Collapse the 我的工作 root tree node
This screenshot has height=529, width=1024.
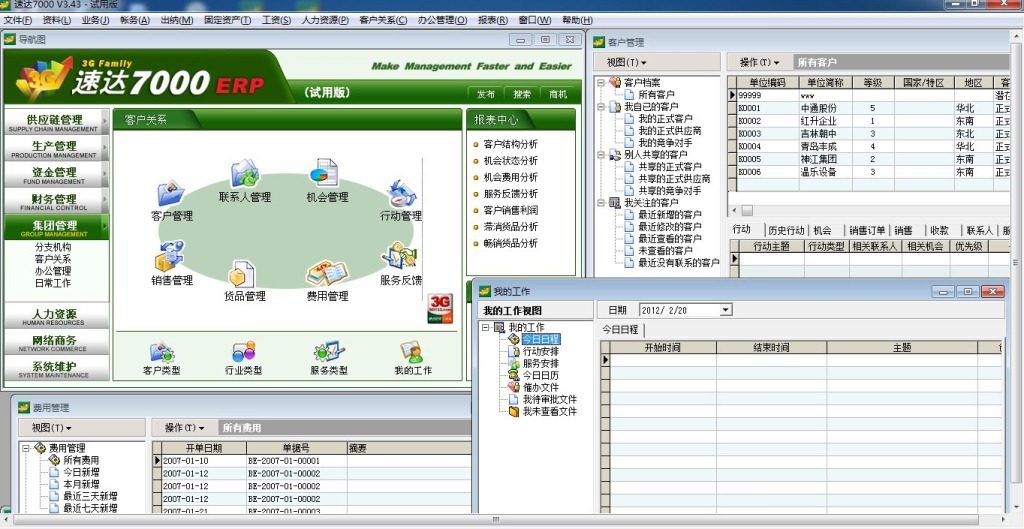point(486,327)
